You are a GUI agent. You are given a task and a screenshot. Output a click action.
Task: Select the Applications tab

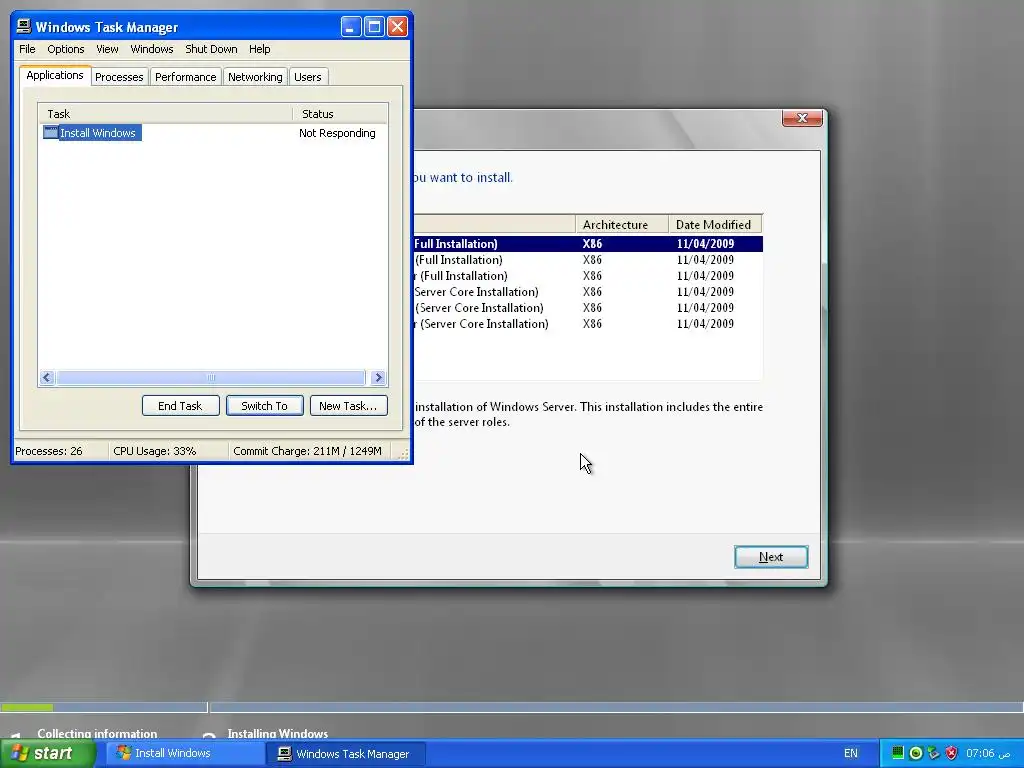(55, 75)
